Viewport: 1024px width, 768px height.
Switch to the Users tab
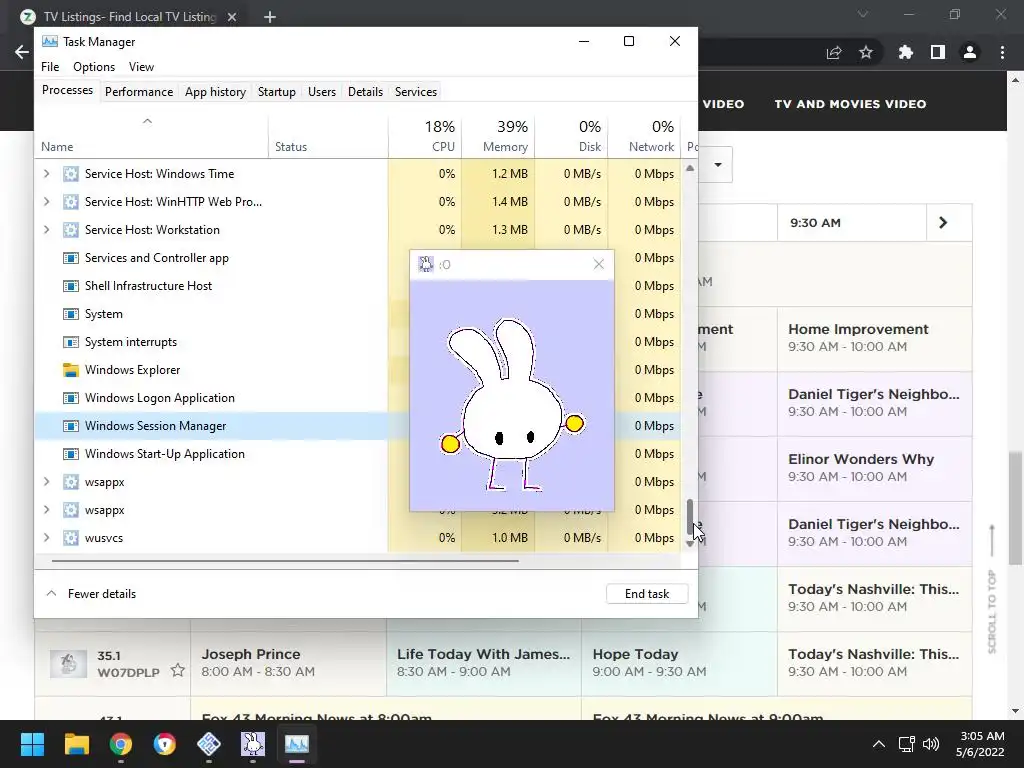tap(322, 91)
